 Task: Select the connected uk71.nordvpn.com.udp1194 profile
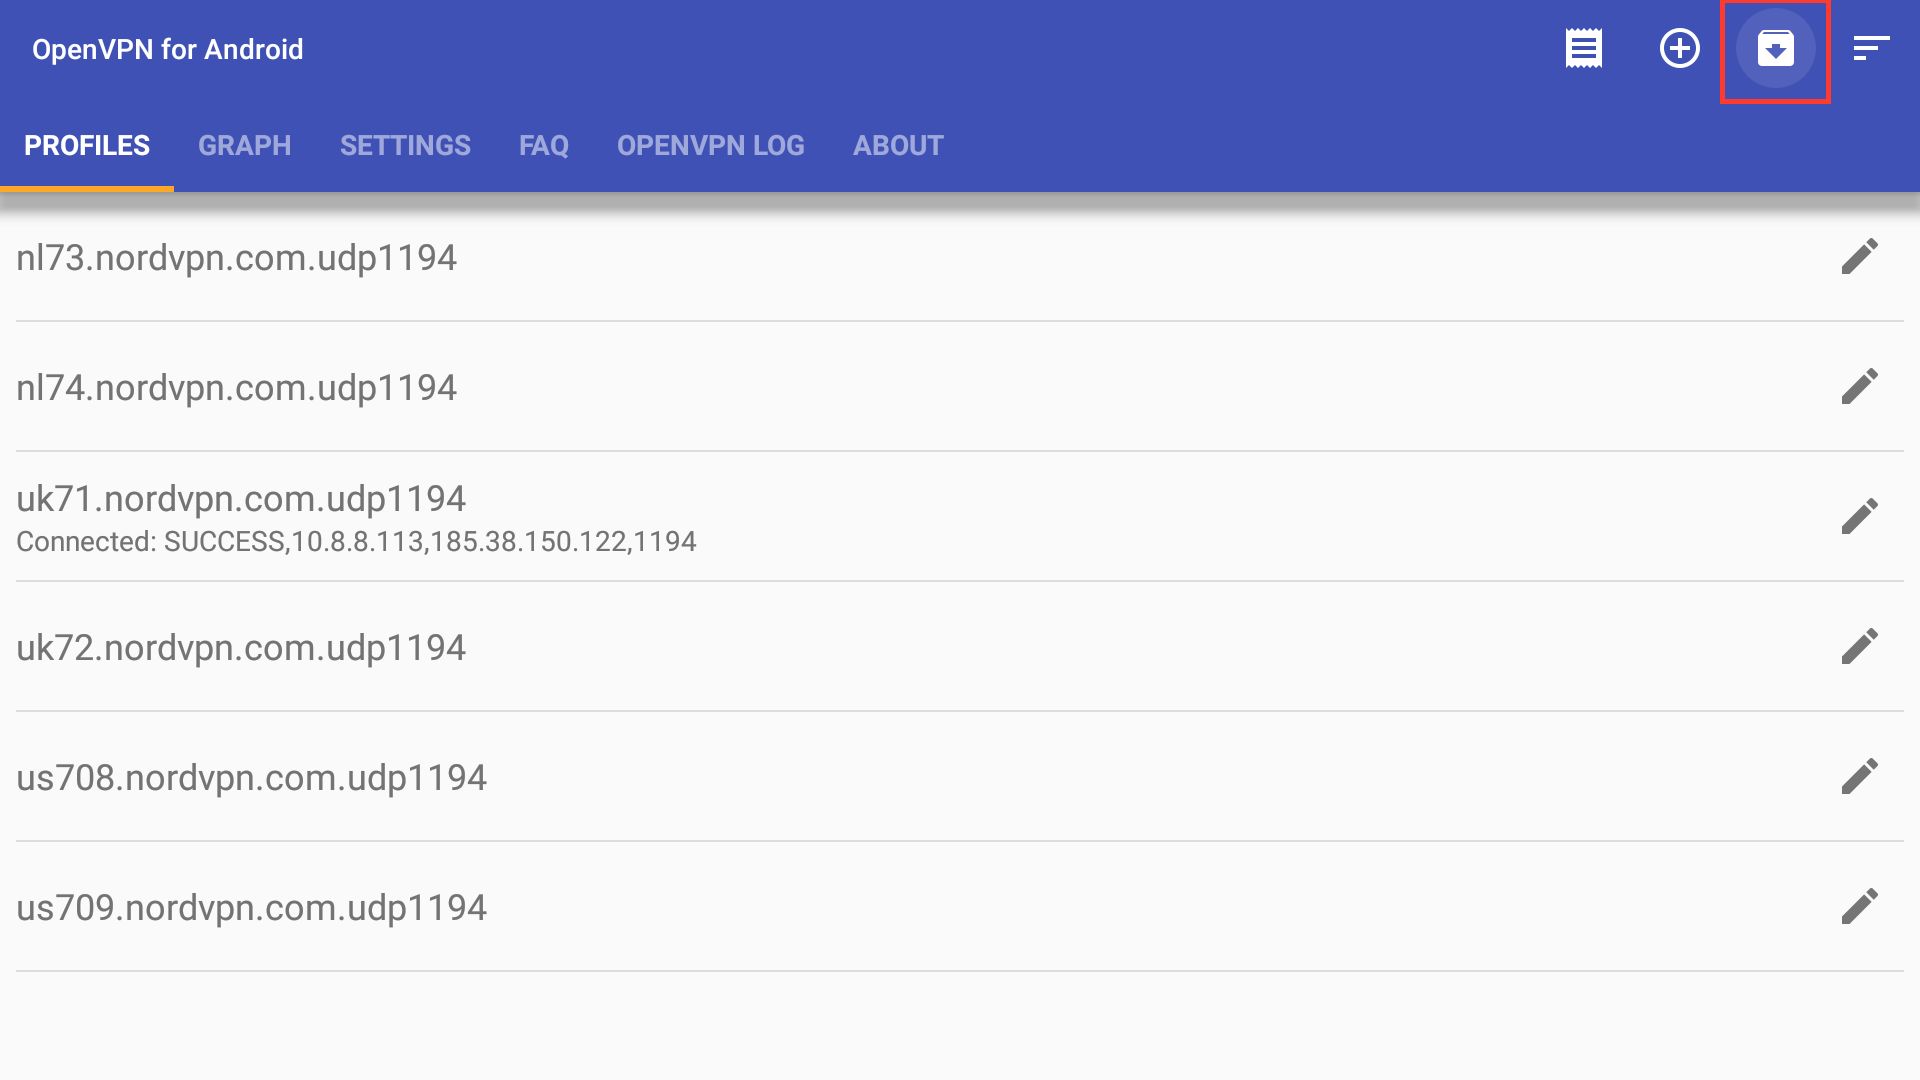(241, 499)
